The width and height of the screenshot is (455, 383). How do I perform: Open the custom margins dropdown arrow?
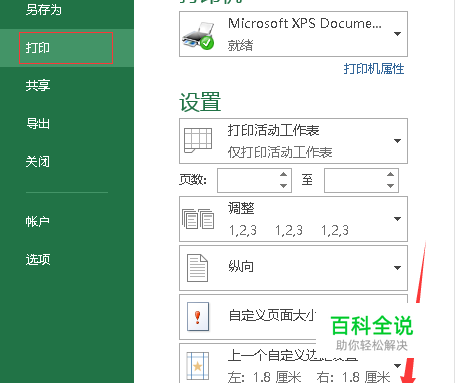[x=397, y=366]
